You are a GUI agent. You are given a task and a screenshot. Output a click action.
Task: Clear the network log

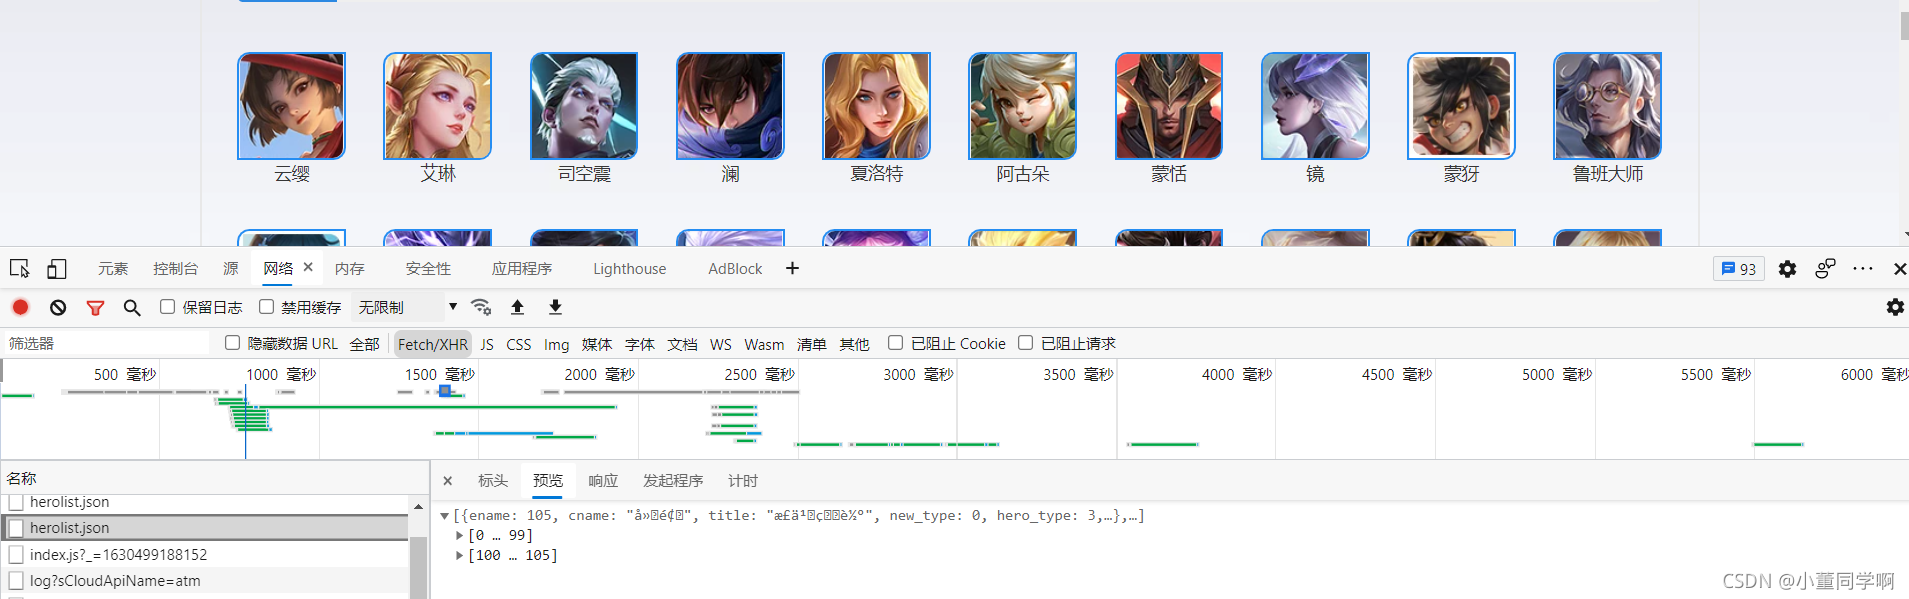click(58, 307)
